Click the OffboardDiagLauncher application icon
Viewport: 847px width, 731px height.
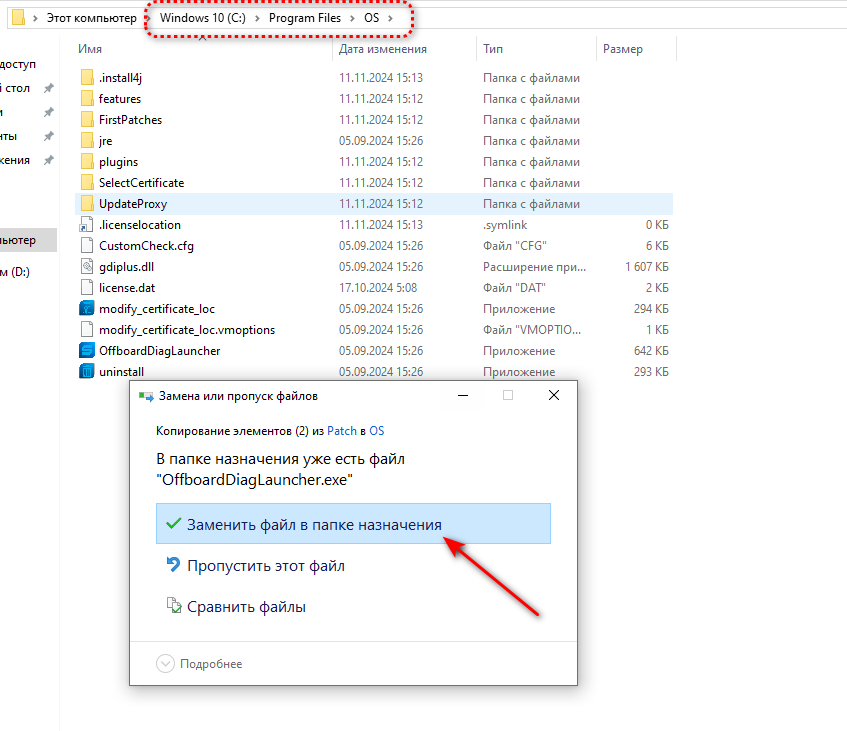click(x=86, y=351)
